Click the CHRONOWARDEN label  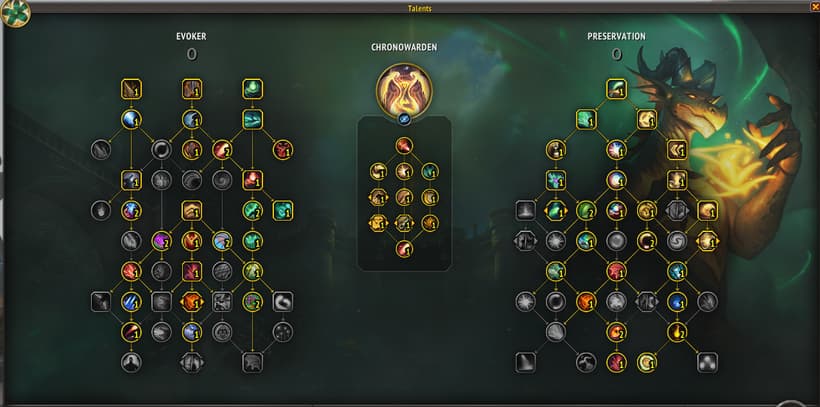click(x=404, y=48)
